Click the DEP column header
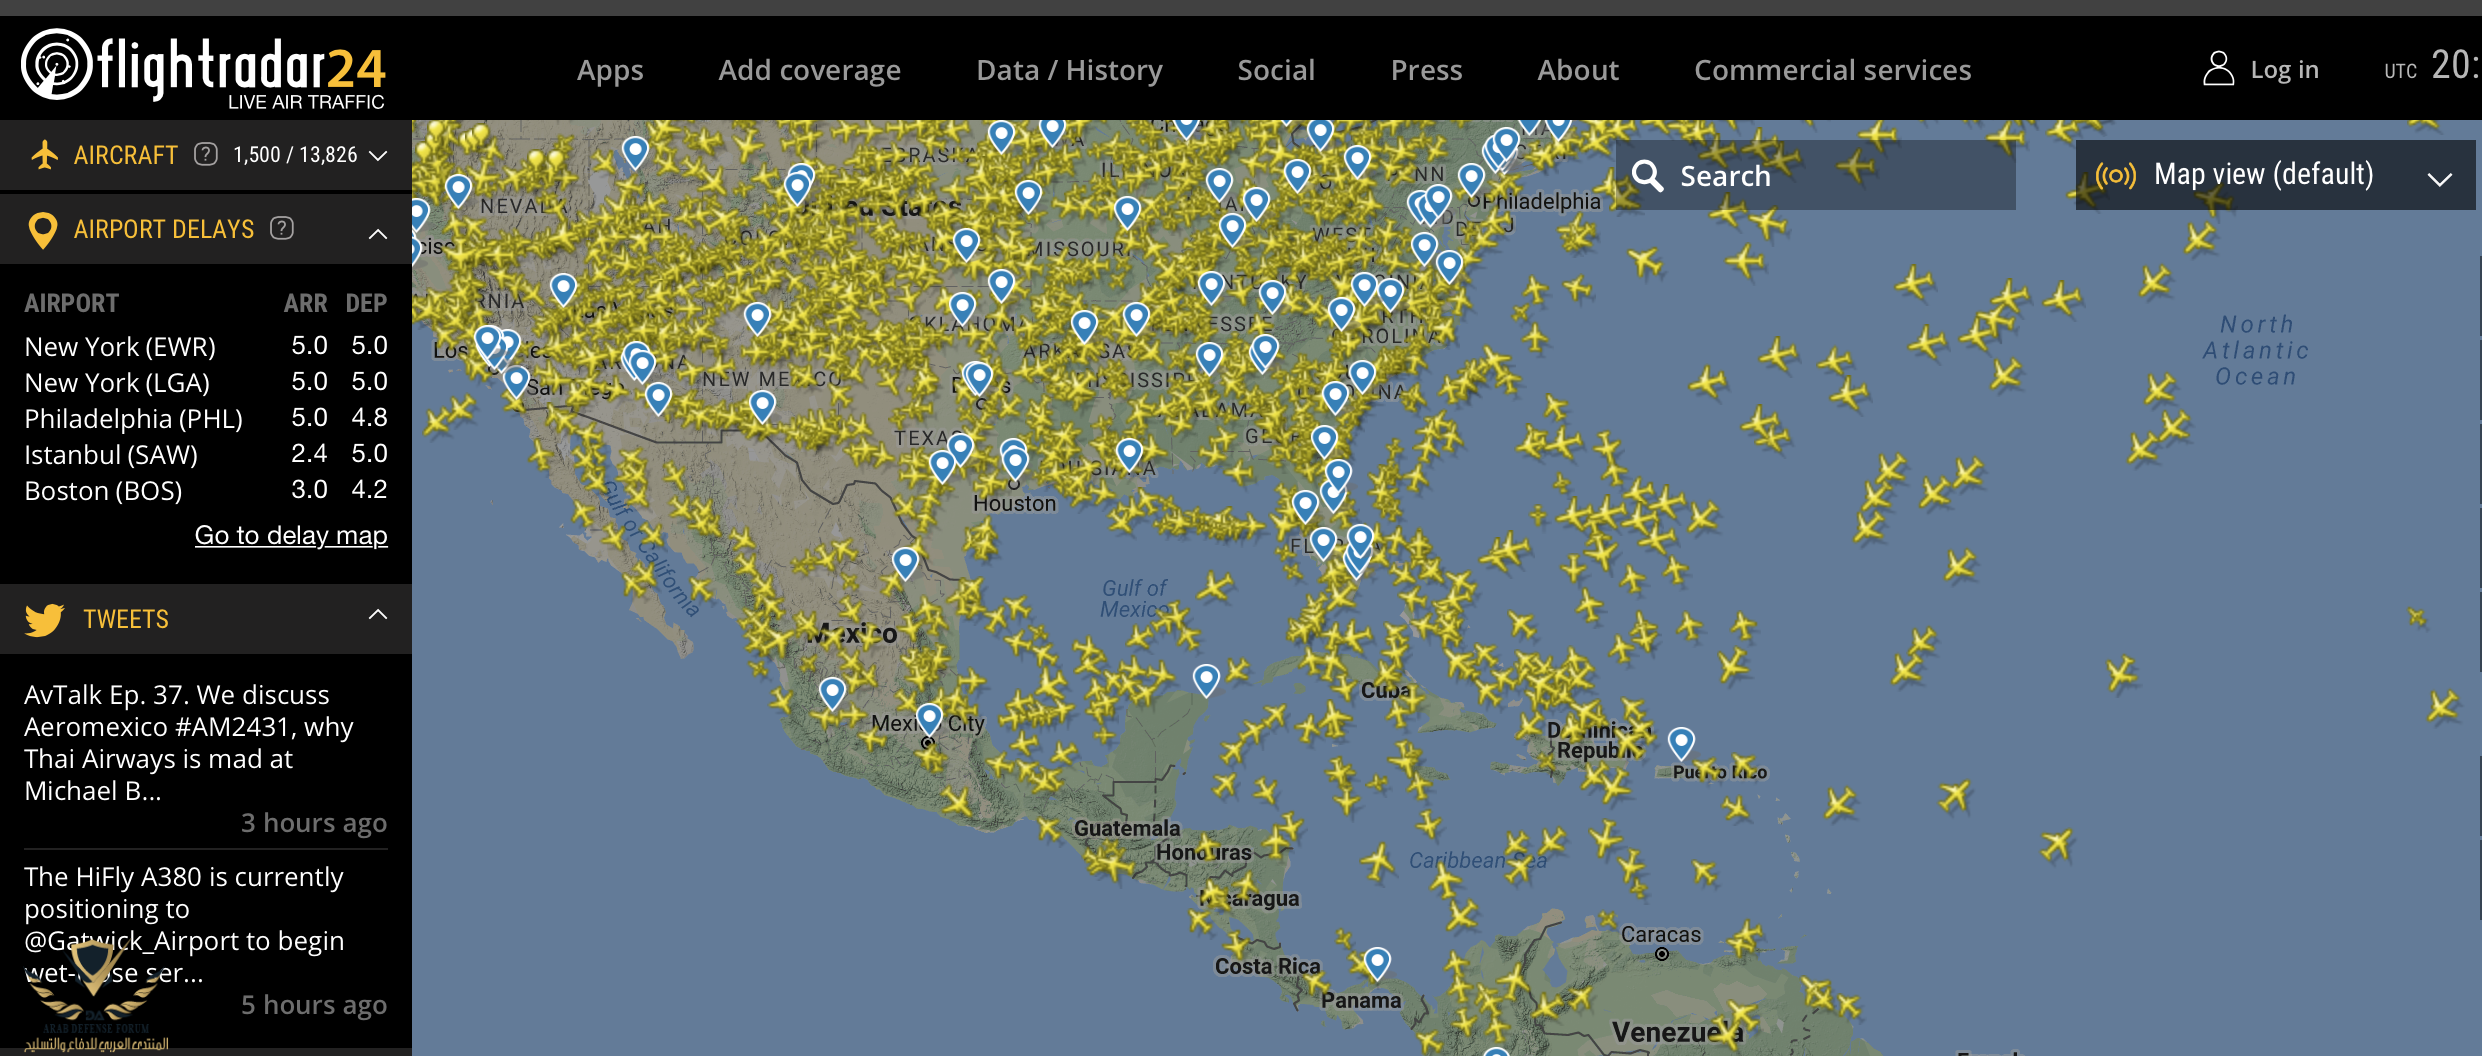 [366, 303]
